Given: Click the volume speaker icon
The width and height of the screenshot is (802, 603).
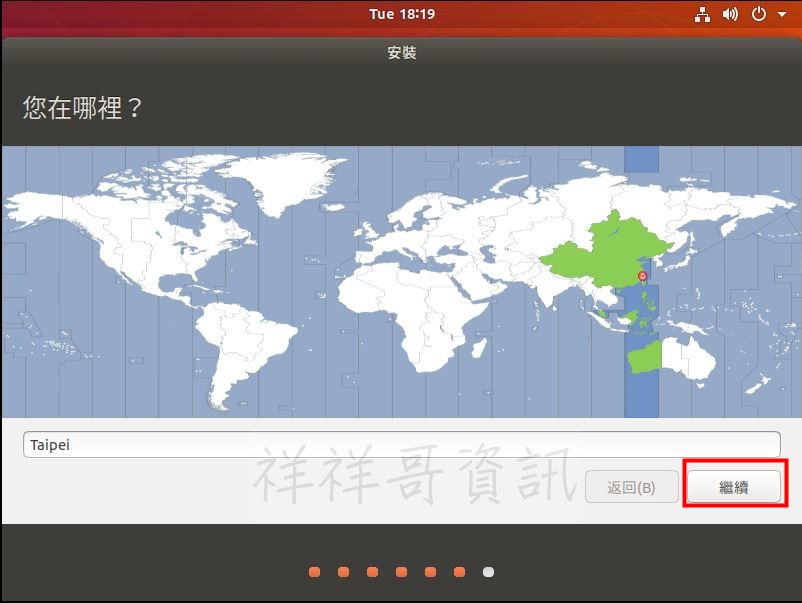Looking at the screenshot, I should pos(730,14).
